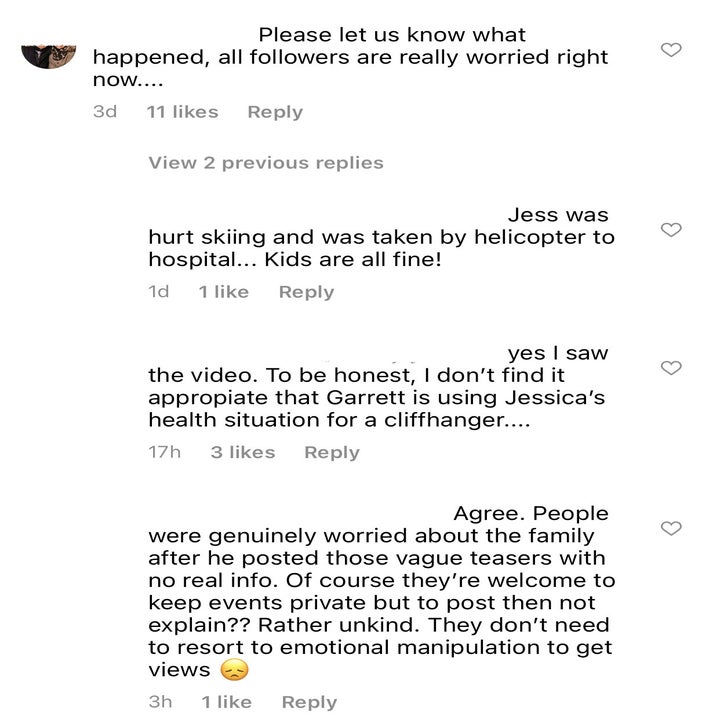
Task: Reply to the emotional manipulation comment
Action: coord(309,702)
